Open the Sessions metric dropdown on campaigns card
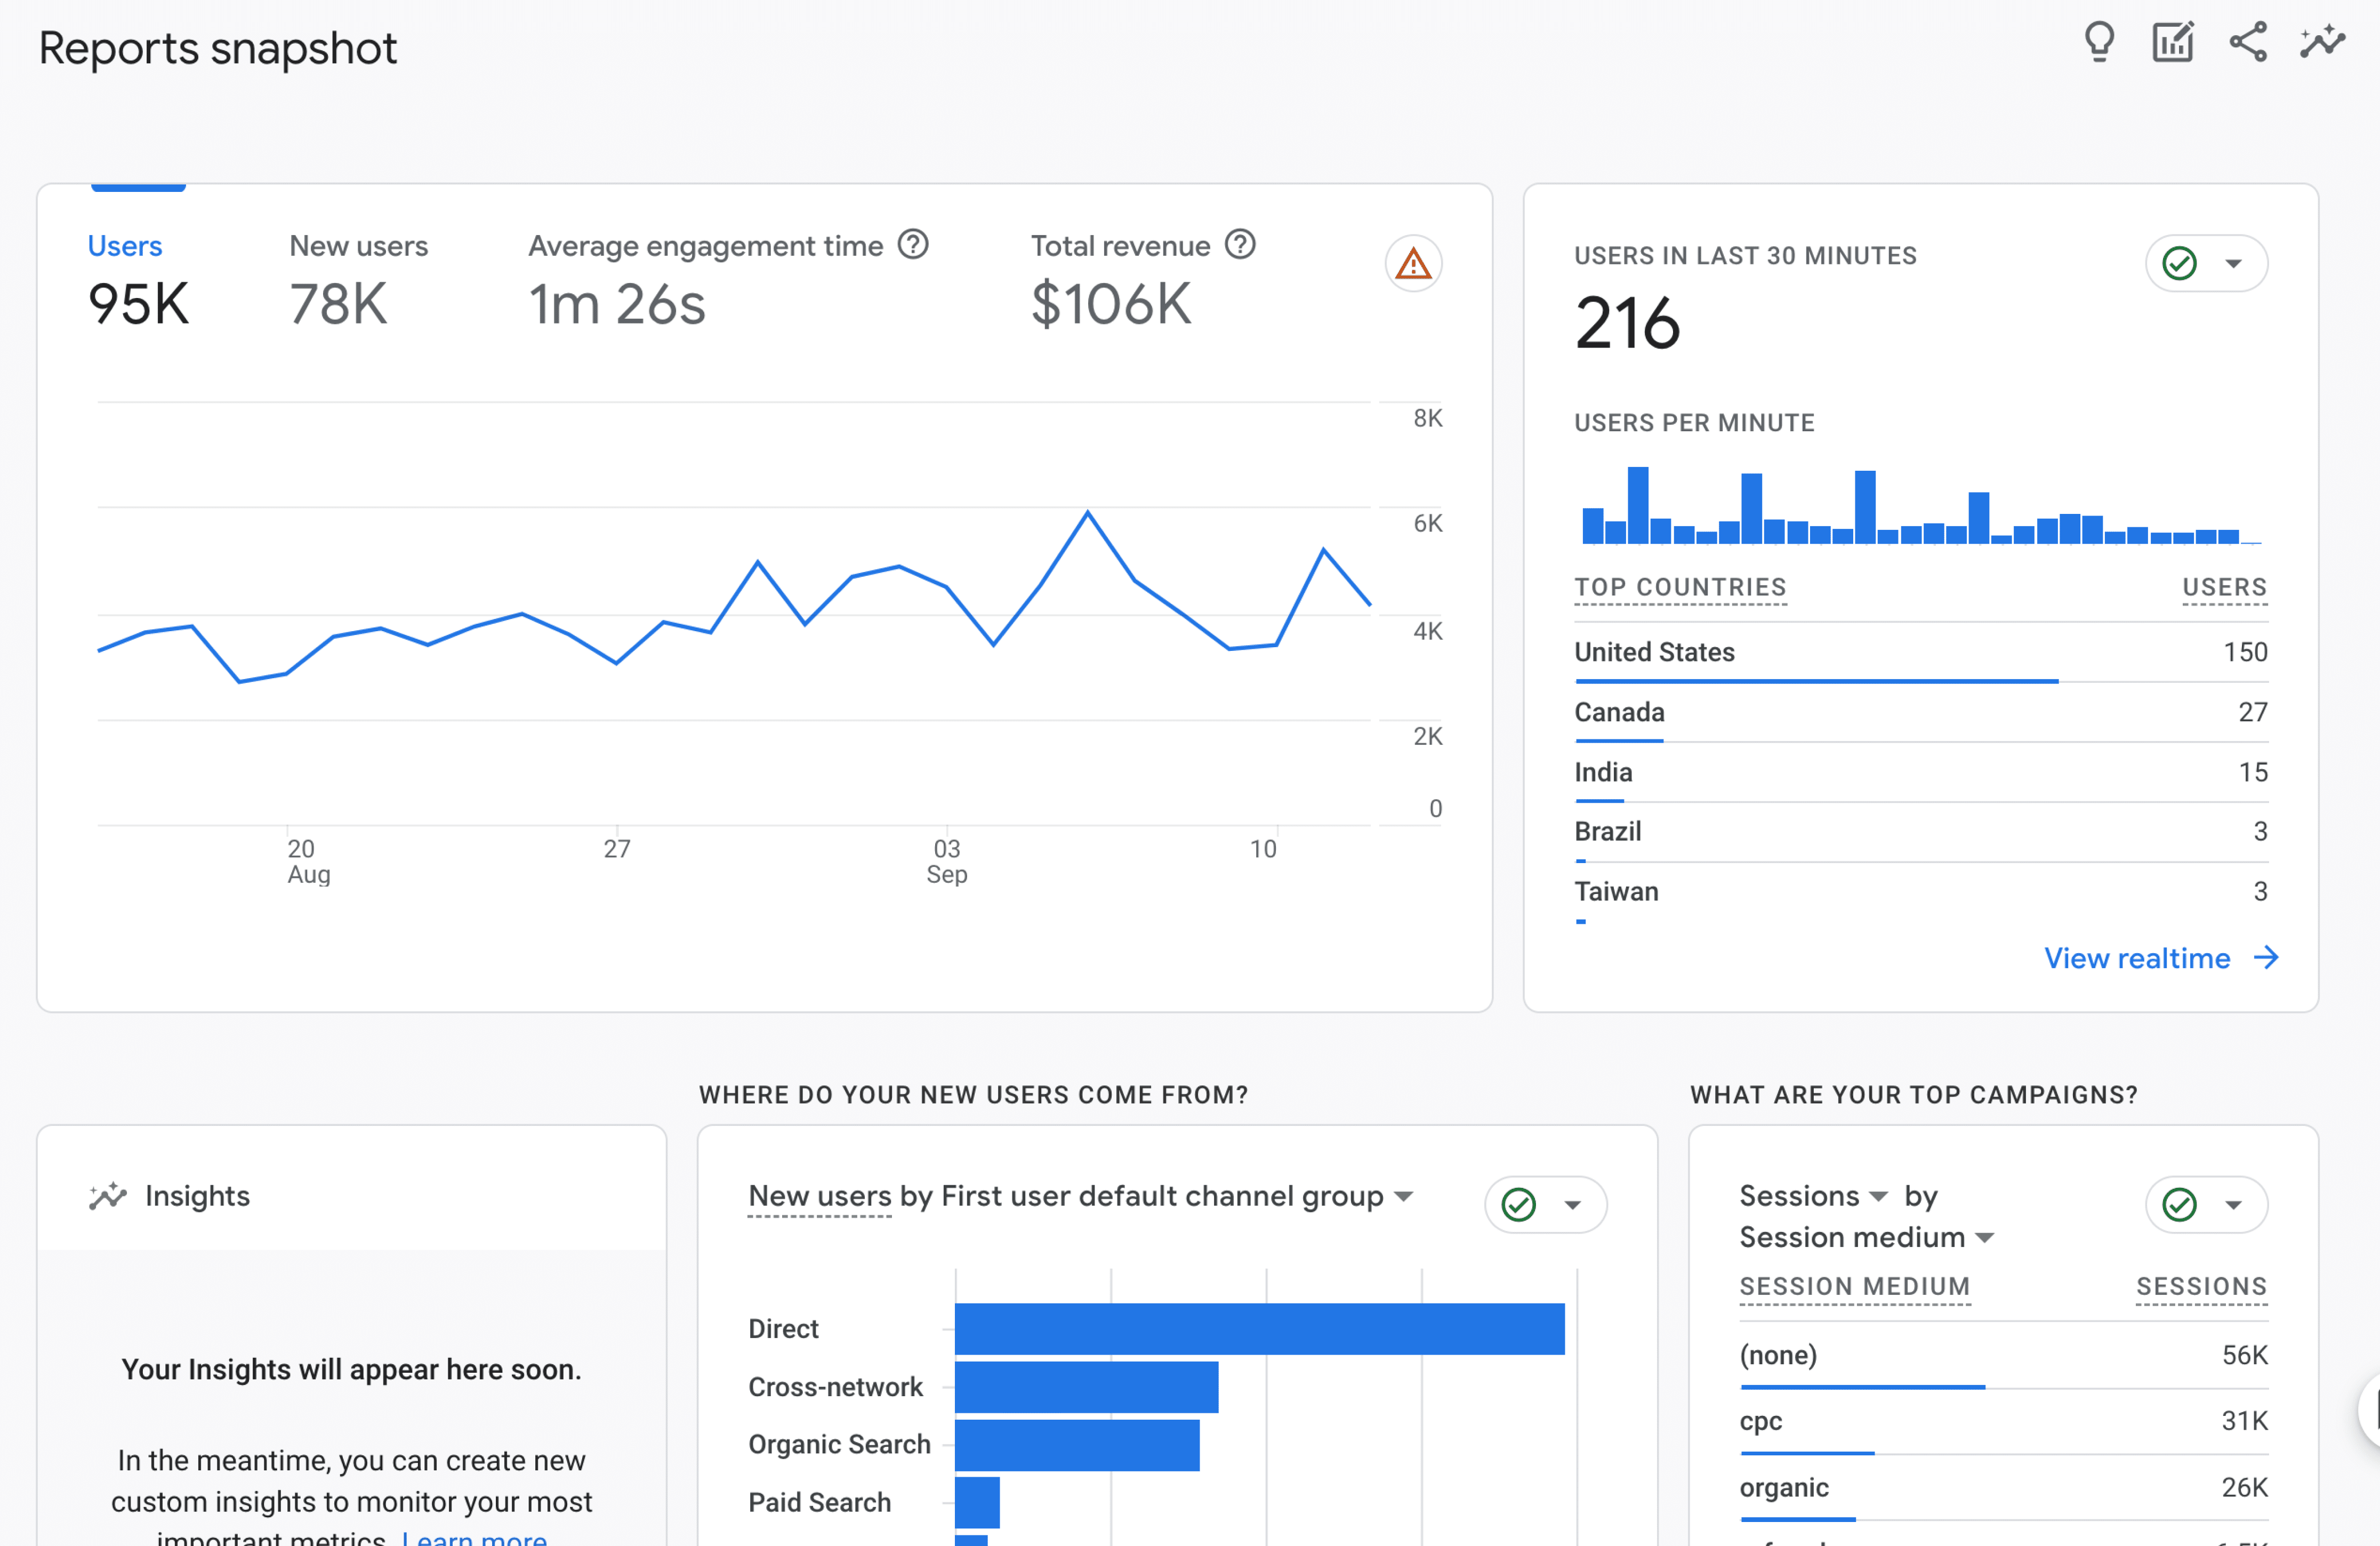This screenshot has height=1546, width=2380. (1879, 1196)
